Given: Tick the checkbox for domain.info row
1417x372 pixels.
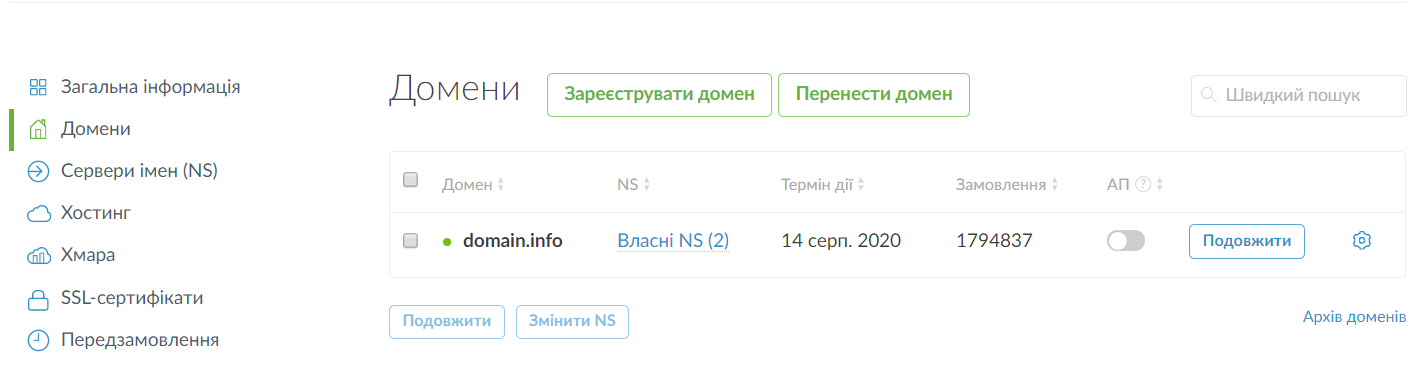Looking at the screenshot, I should coord(410,240).
